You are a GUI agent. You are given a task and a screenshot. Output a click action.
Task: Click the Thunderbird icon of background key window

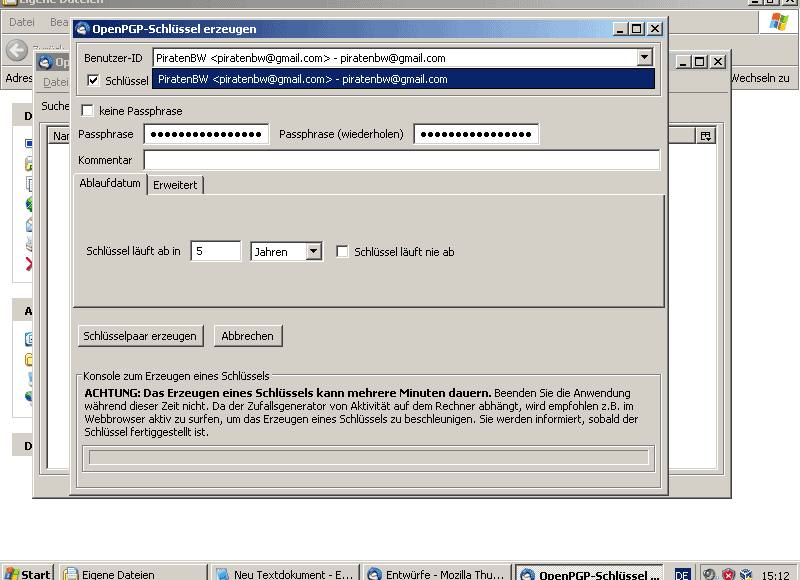tap(45, 62)
